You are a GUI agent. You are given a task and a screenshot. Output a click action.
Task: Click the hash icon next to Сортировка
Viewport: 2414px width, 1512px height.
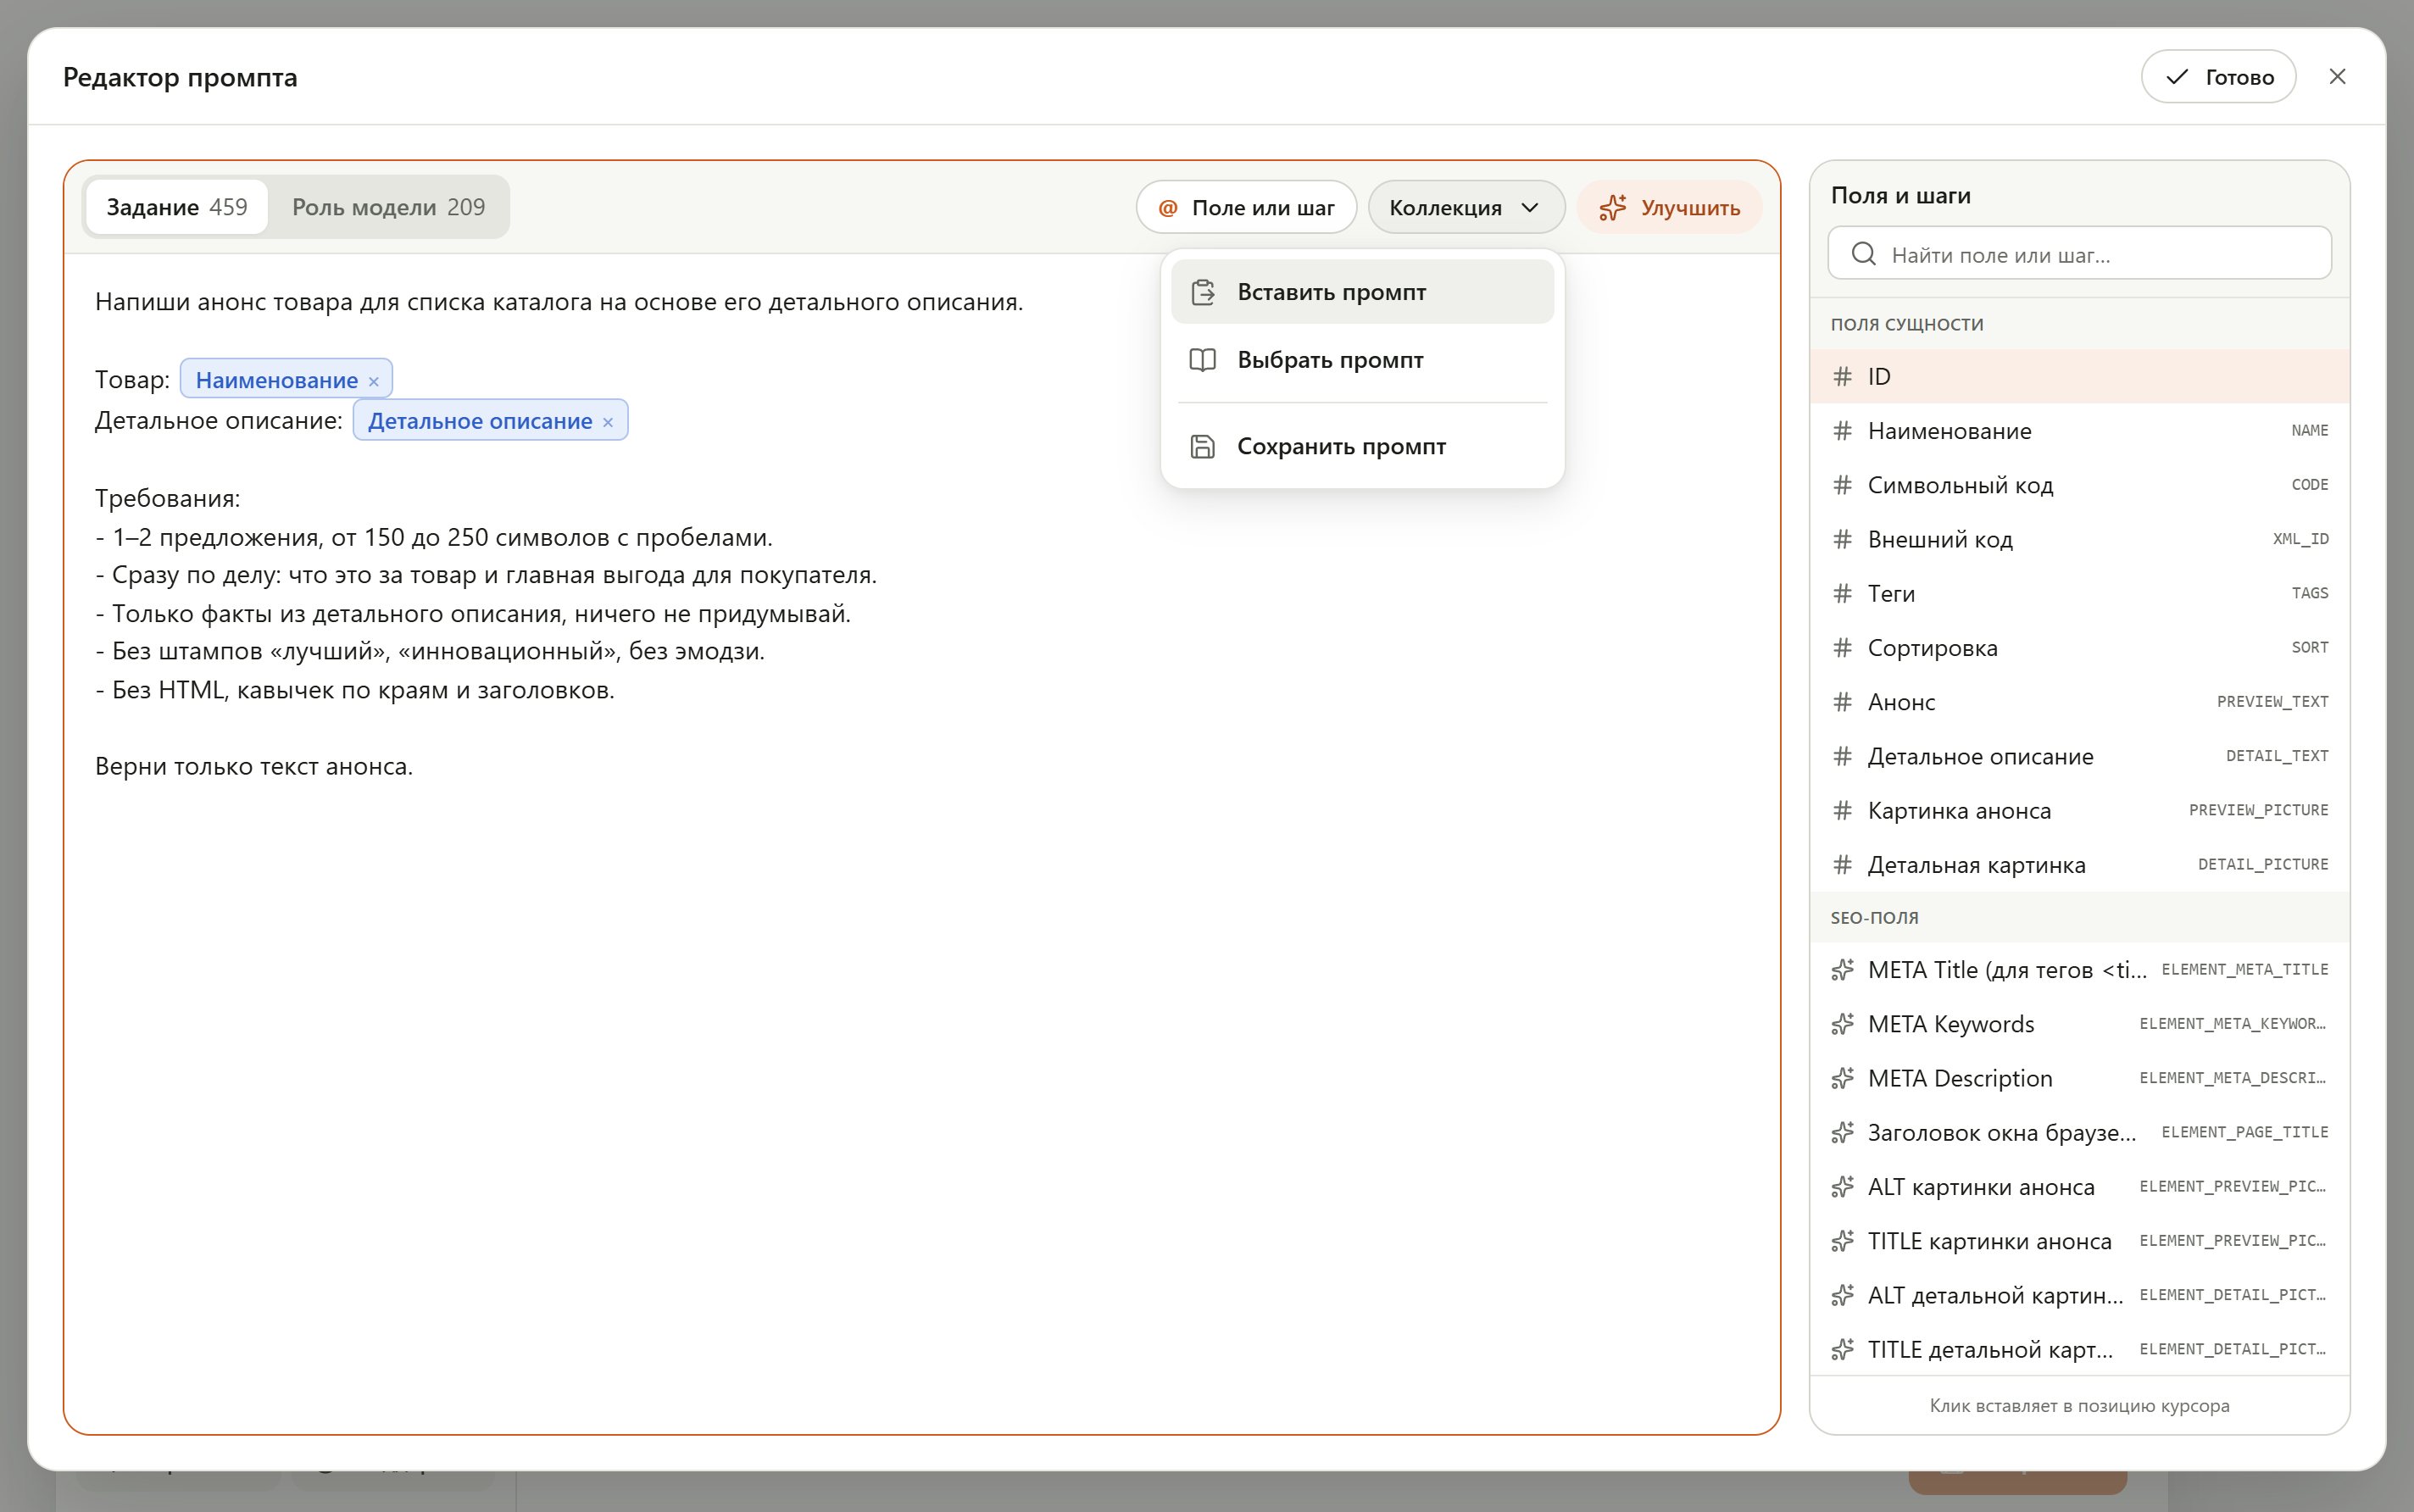tap(1842, 648)
